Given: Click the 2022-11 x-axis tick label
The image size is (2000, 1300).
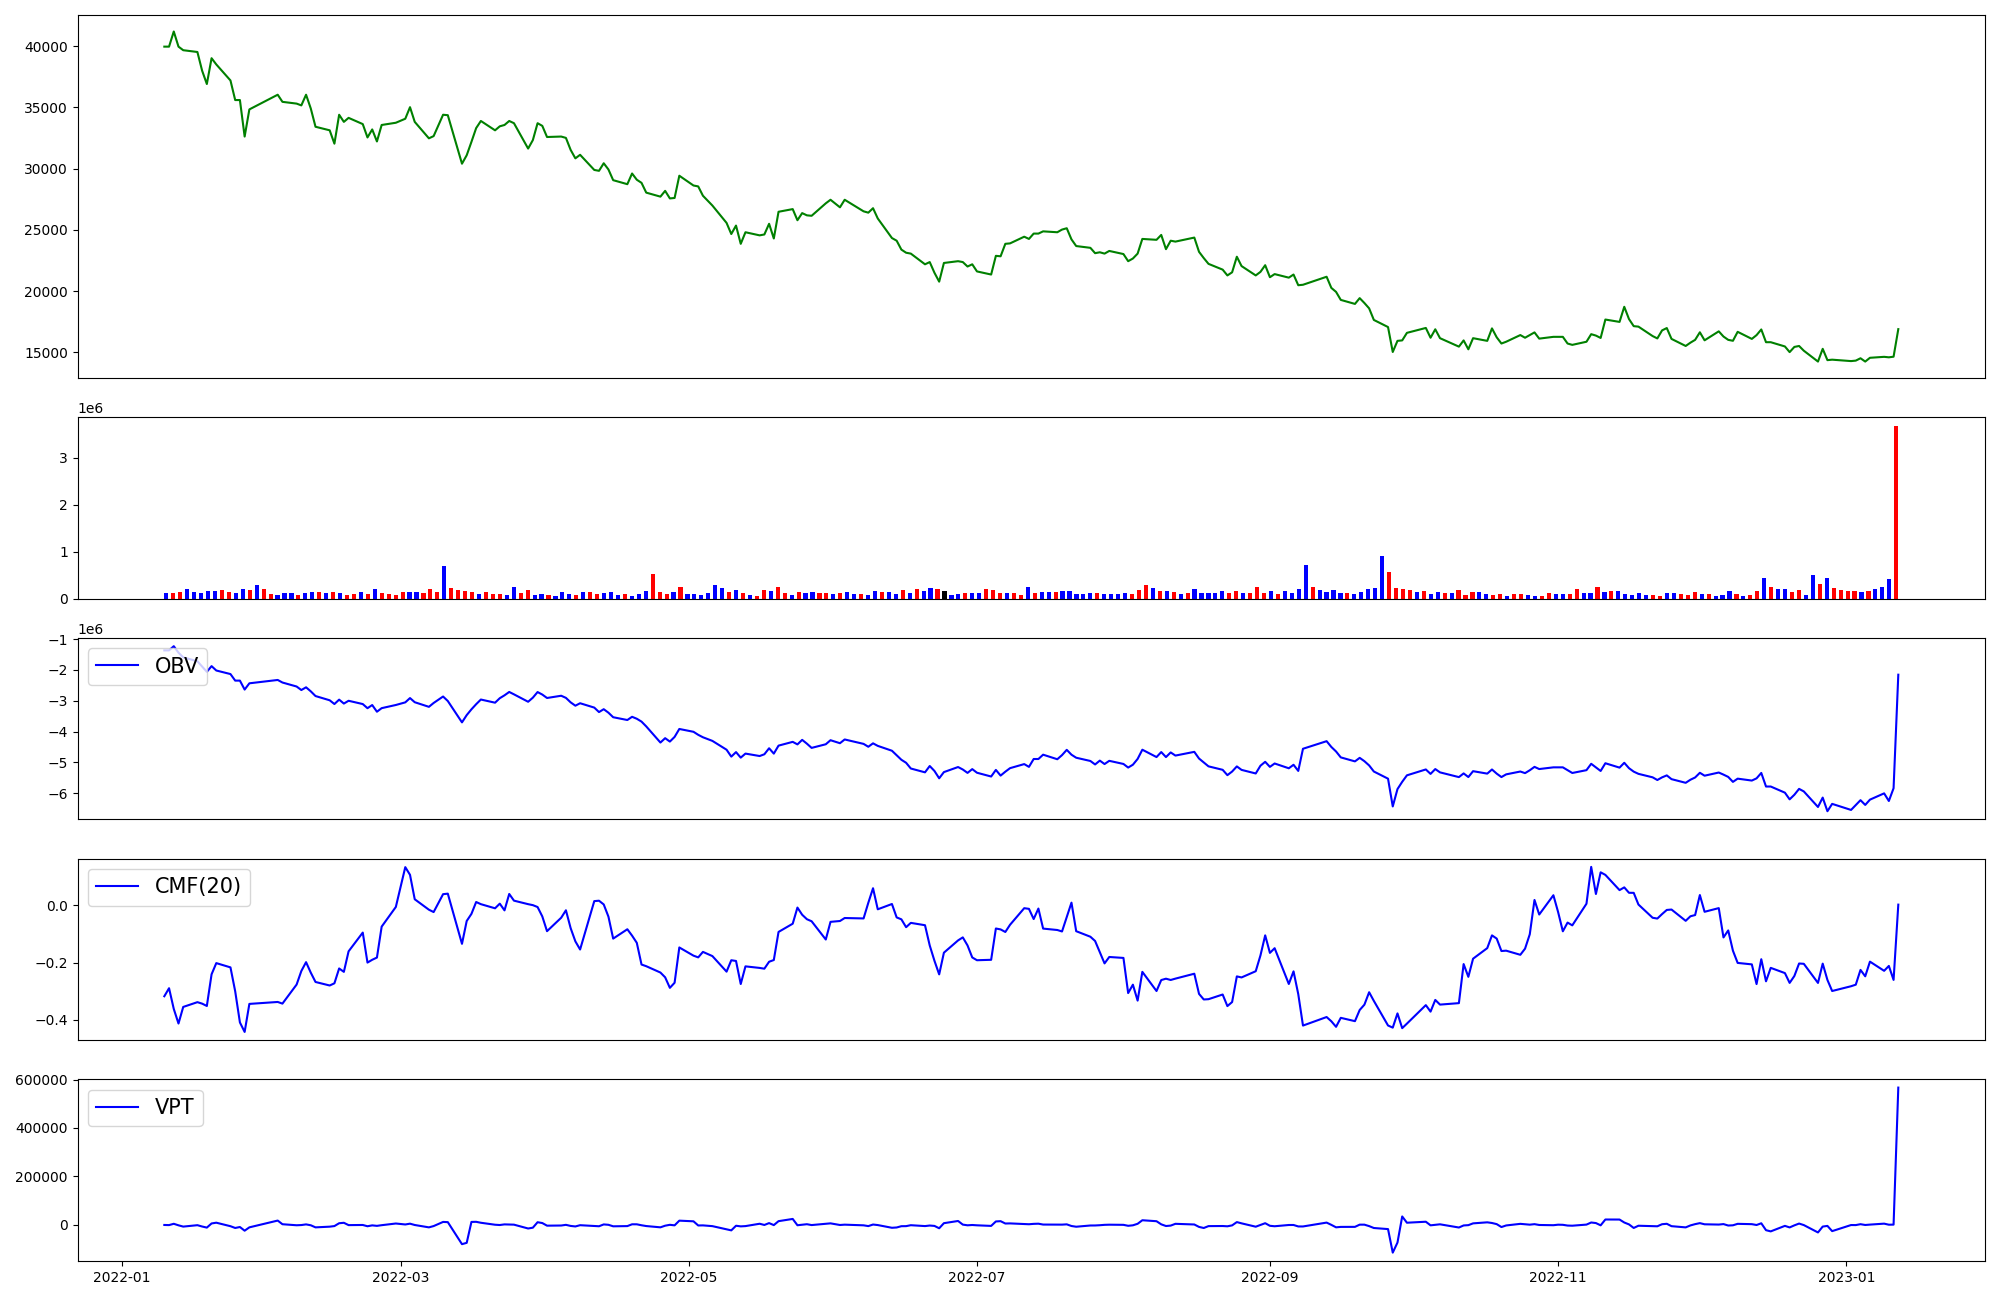Looking at the screenshot, I should 1557,1277.
